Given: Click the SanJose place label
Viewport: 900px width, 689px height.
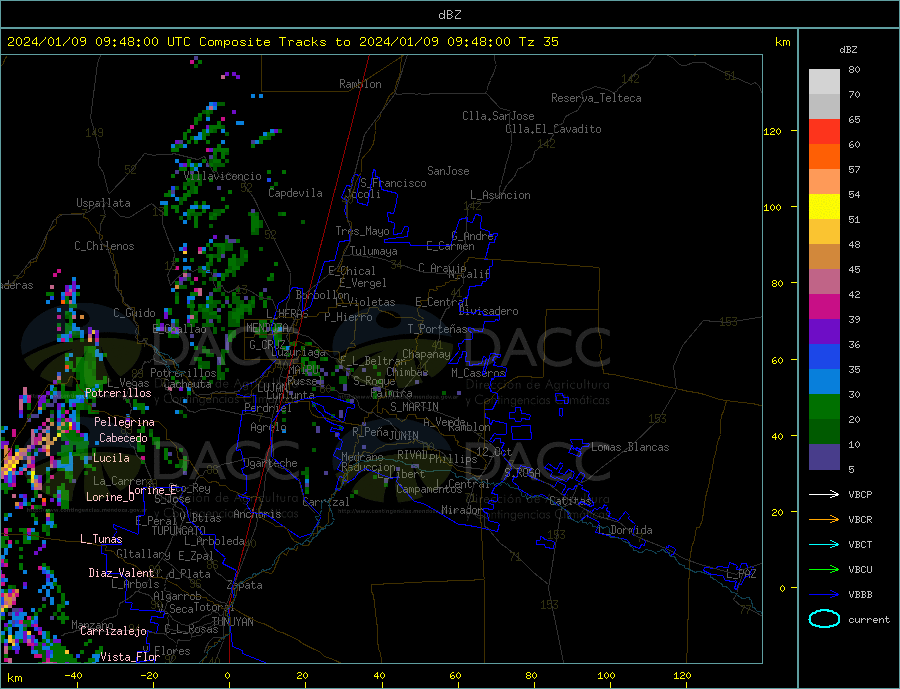Looking at the screenshot, I should [x=448, y=171].
